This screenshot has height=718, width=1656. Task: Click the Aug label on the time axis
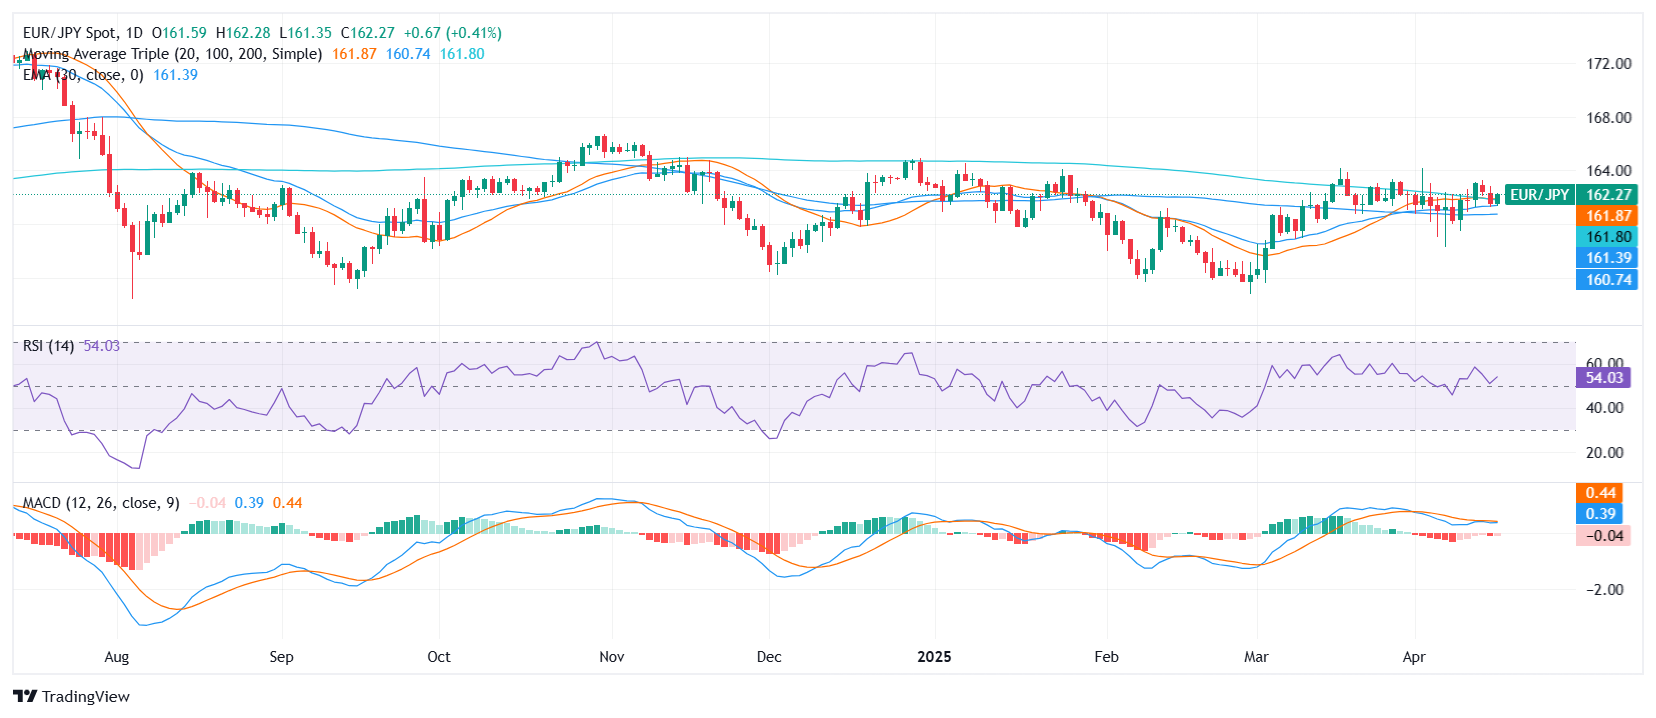pos(117,657)
